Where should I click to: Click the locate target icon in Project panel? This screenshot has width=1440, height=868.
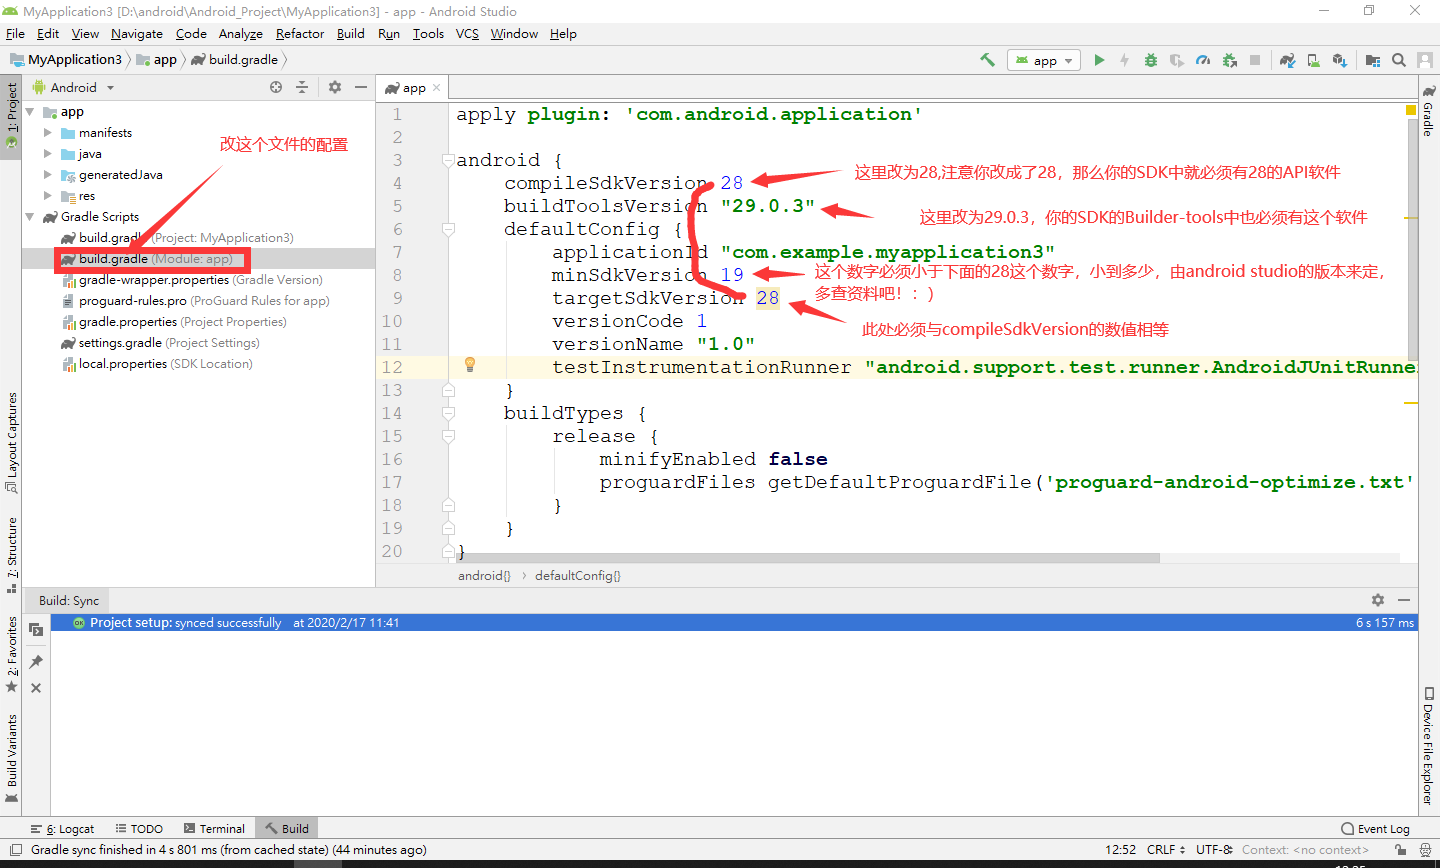pos(276,87)
